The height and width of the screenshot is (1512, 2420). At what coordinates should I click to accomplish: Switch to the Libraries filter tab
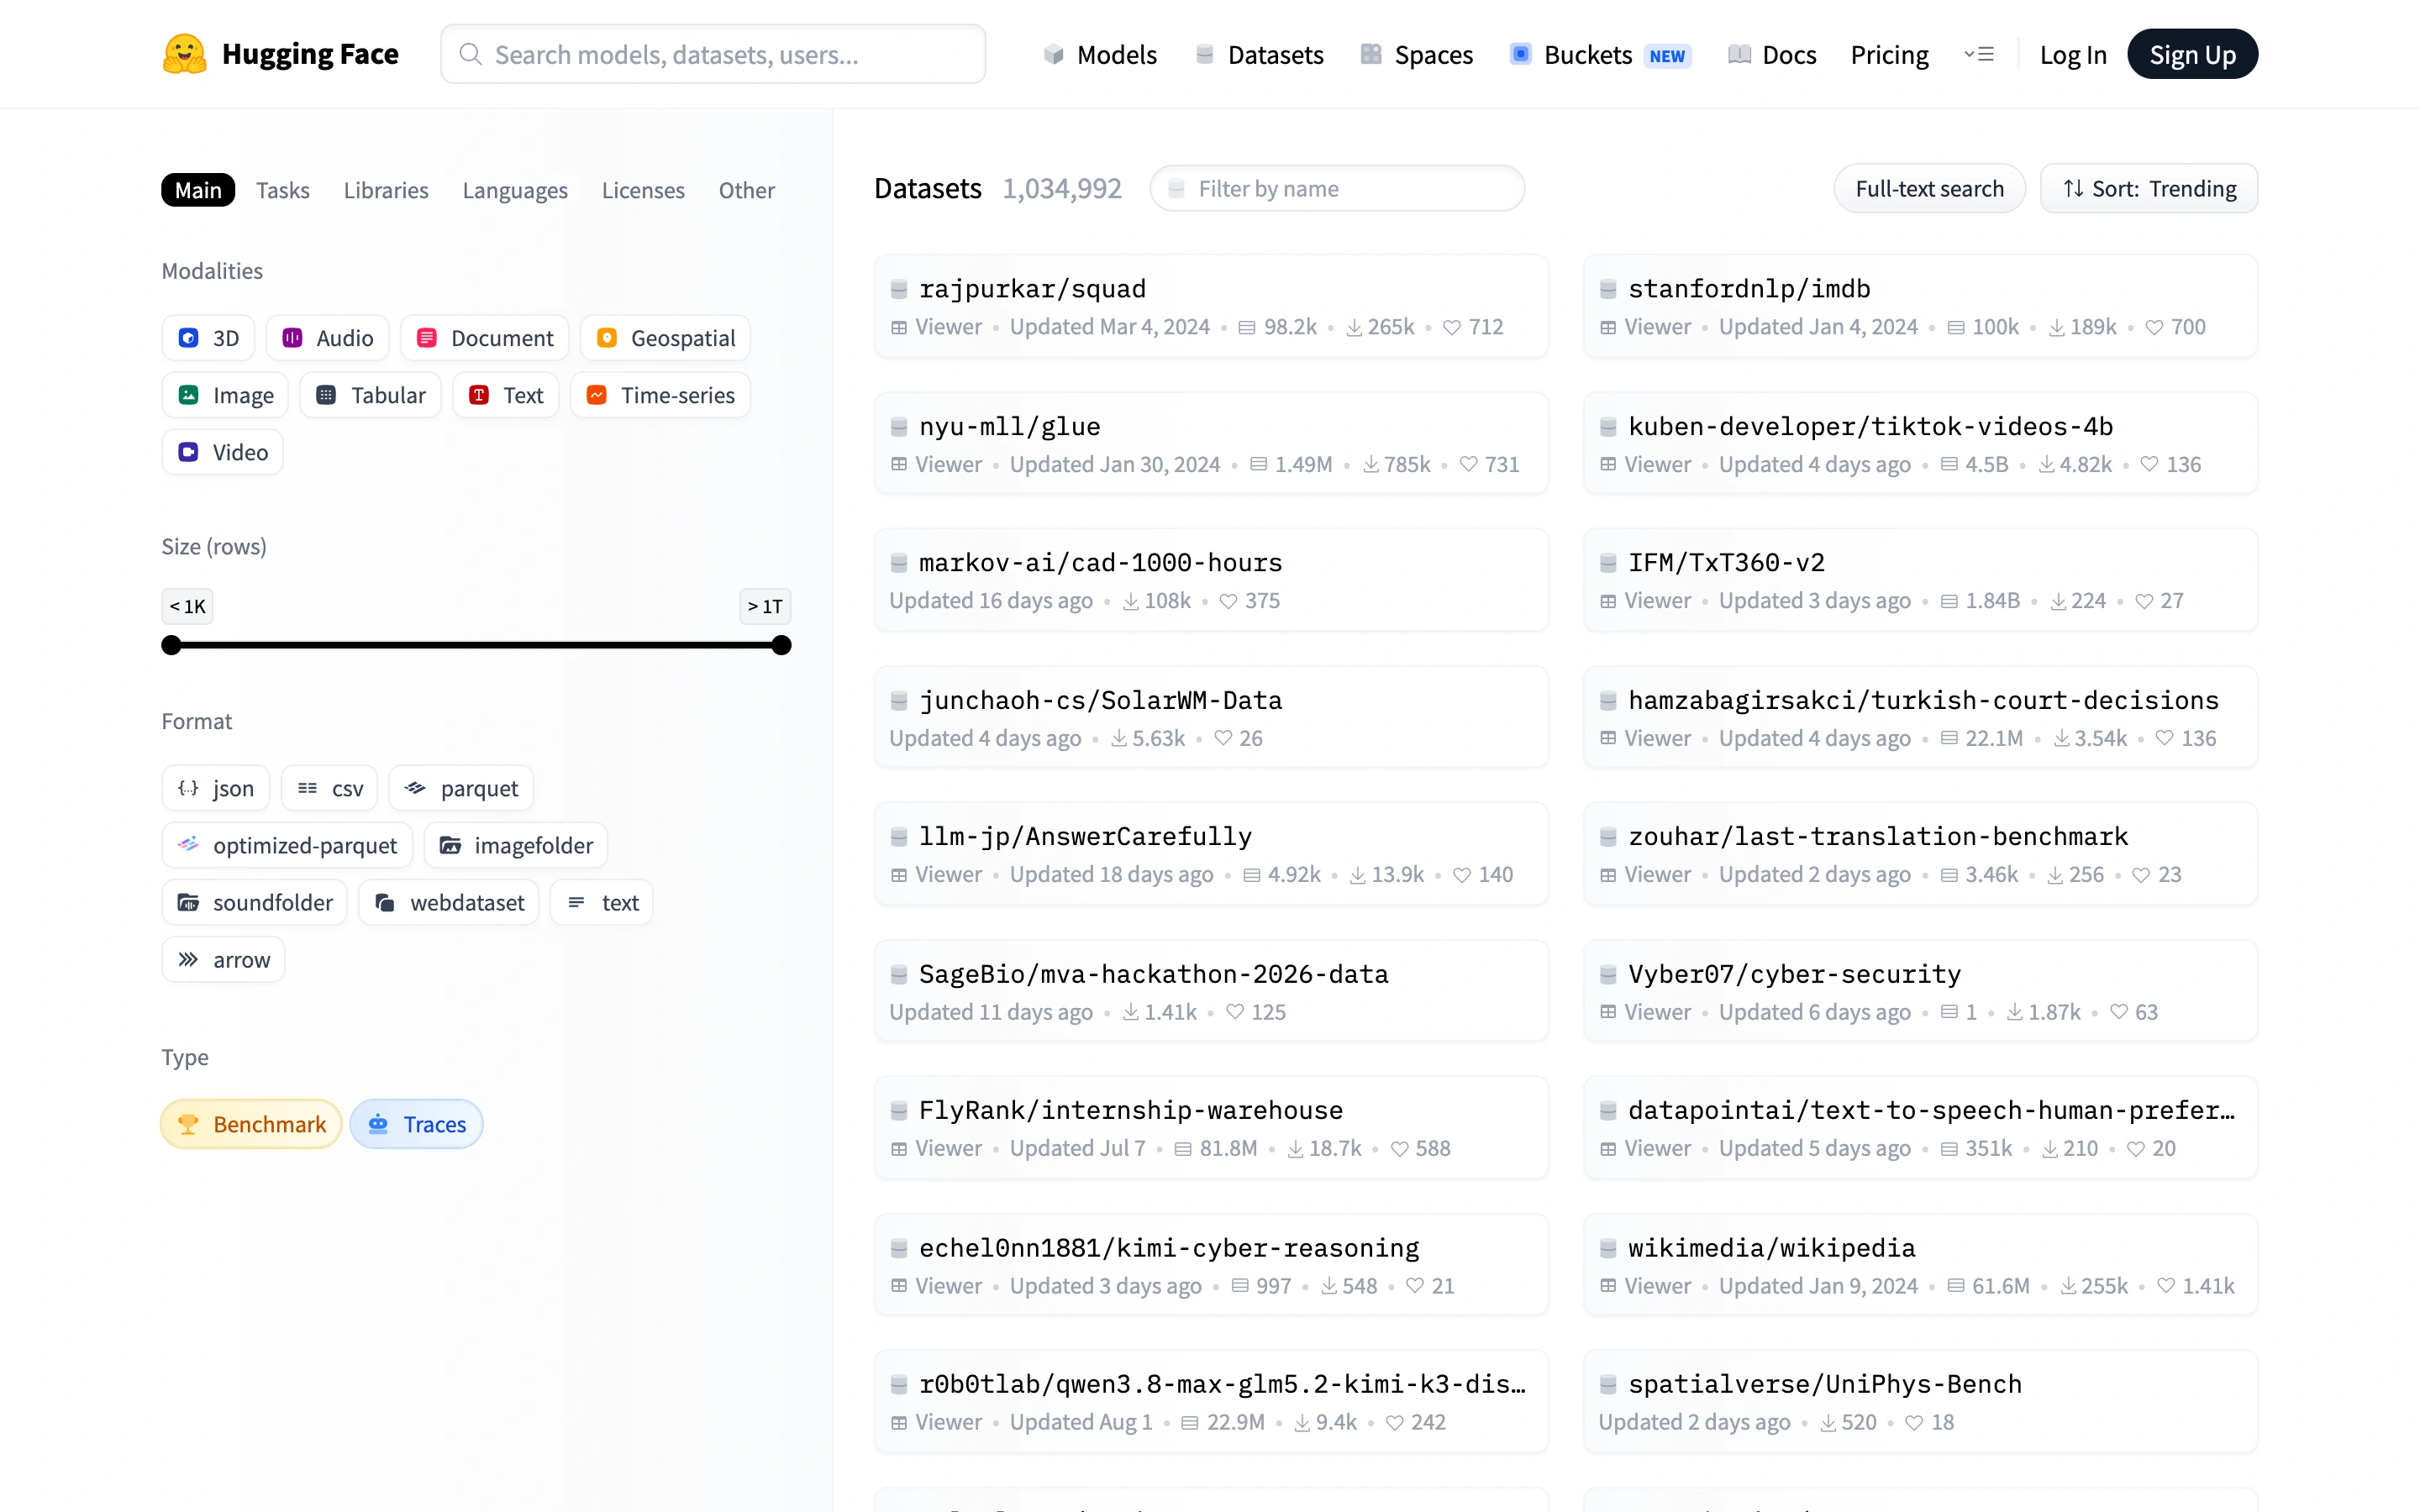click(x=386, y=190)
